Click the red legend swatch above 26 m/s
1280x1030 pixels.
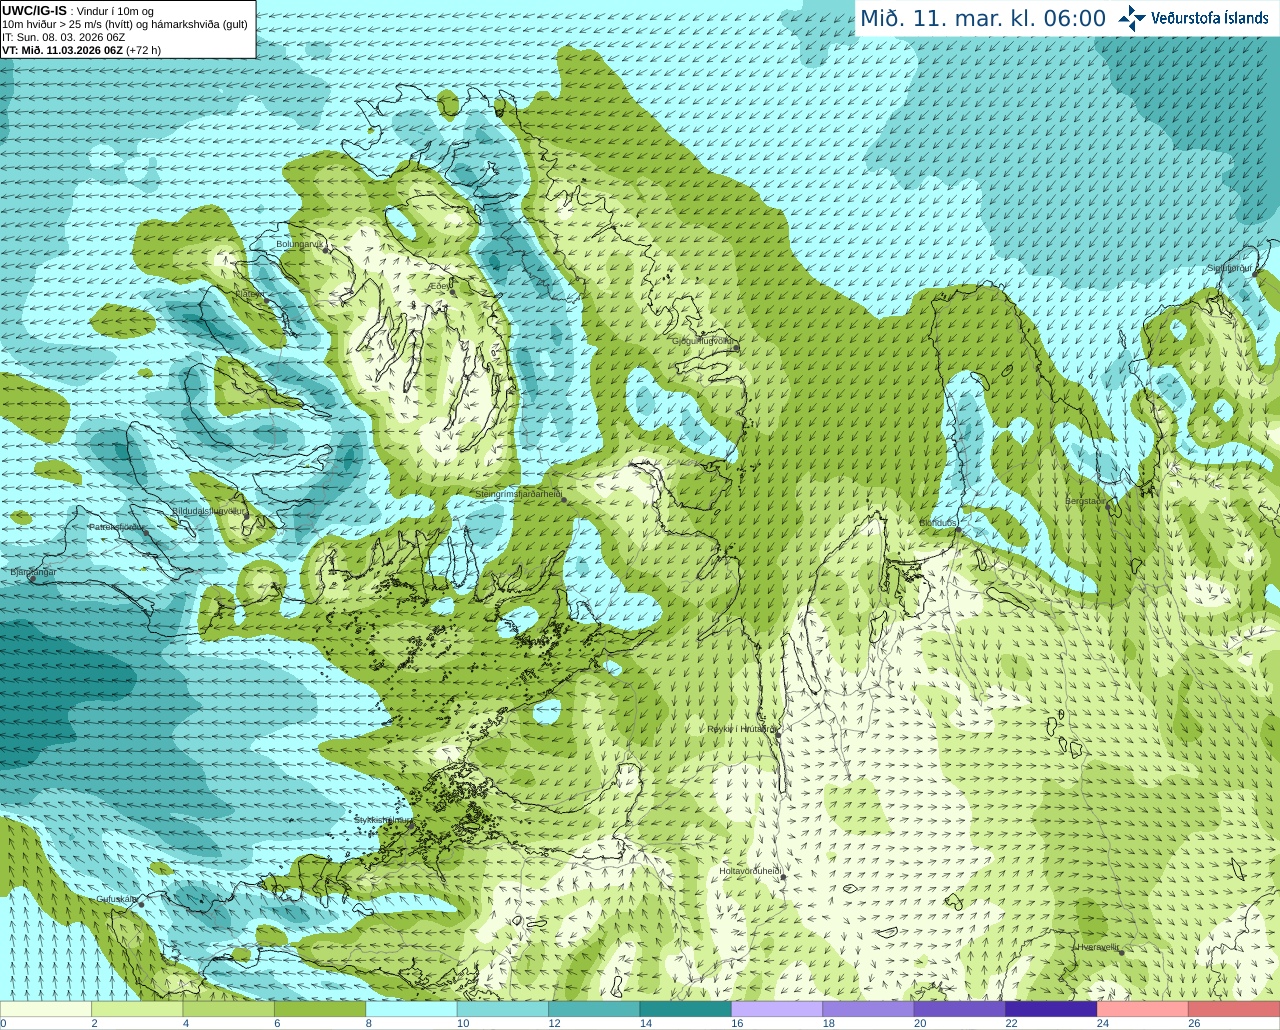[x=1234, y=1009]
